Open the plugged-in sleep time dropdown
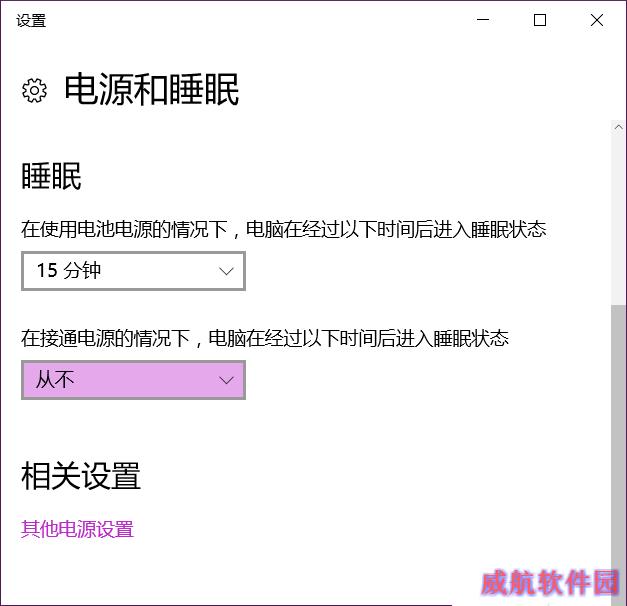 [x=133, y=380]
